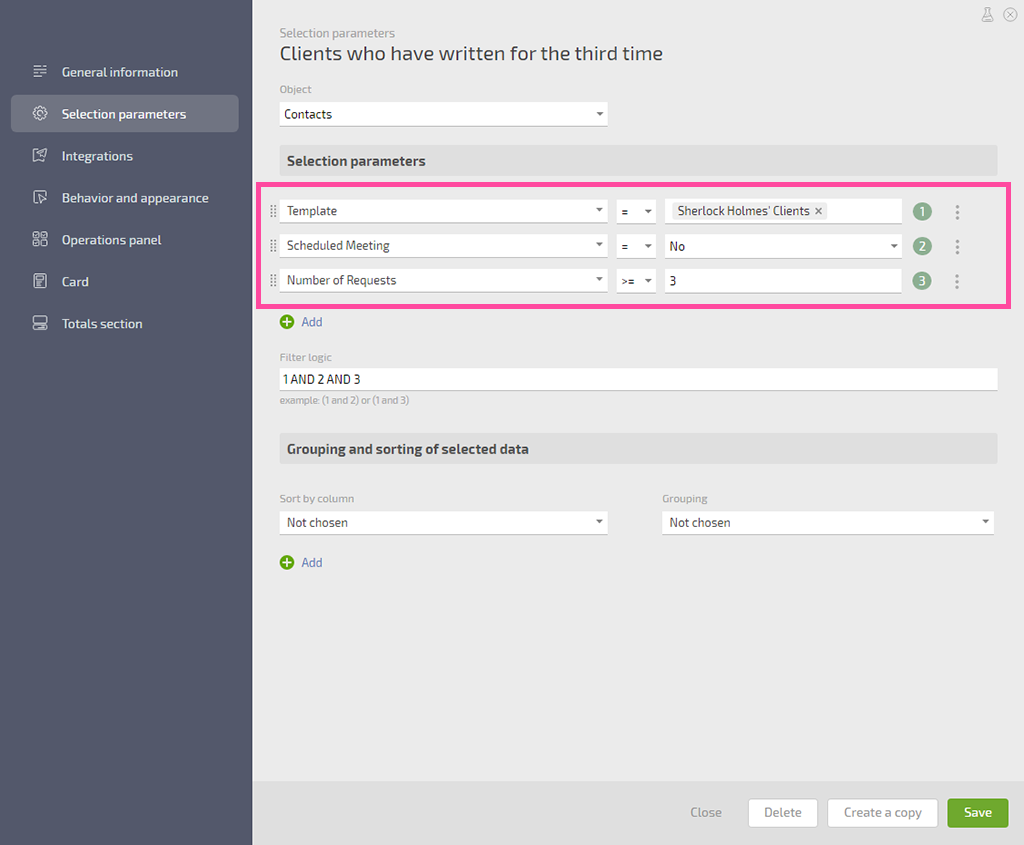Click the Totals section icon
Viewport: 1024px width, 845px height.
40,323
